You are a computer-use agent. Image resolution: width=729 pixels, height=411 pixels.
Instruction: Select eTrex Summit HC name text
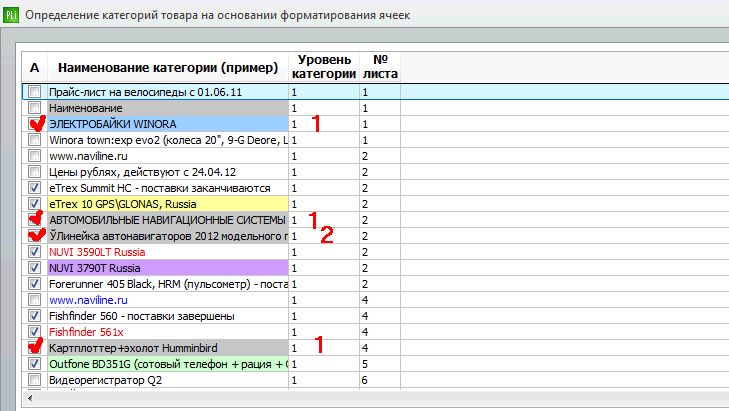[x=159, y=188]
